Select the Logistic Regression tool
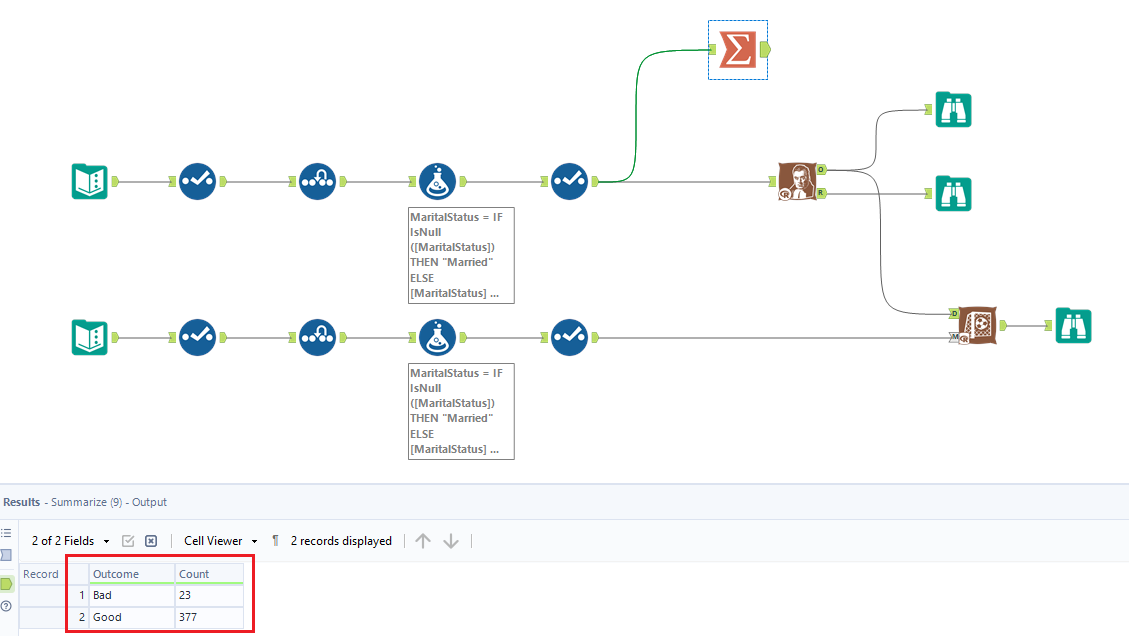Viewport: 1129px width, 636px height. pos(800,181)
